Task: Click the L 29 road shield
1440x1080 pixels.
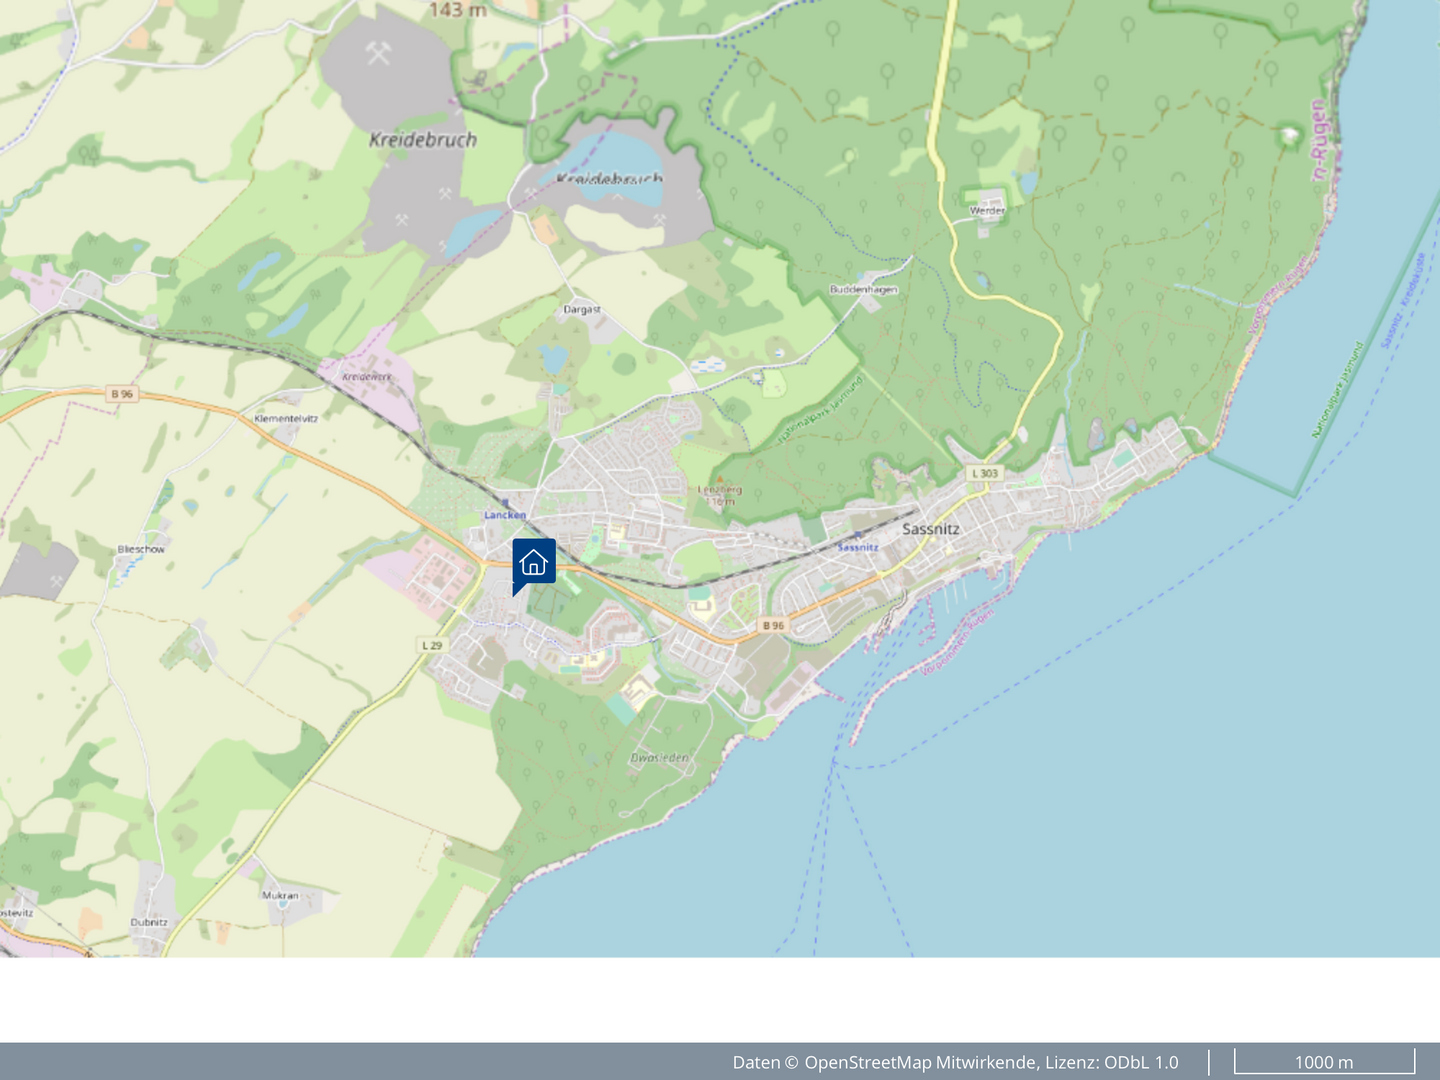Action: coord(431,645)
